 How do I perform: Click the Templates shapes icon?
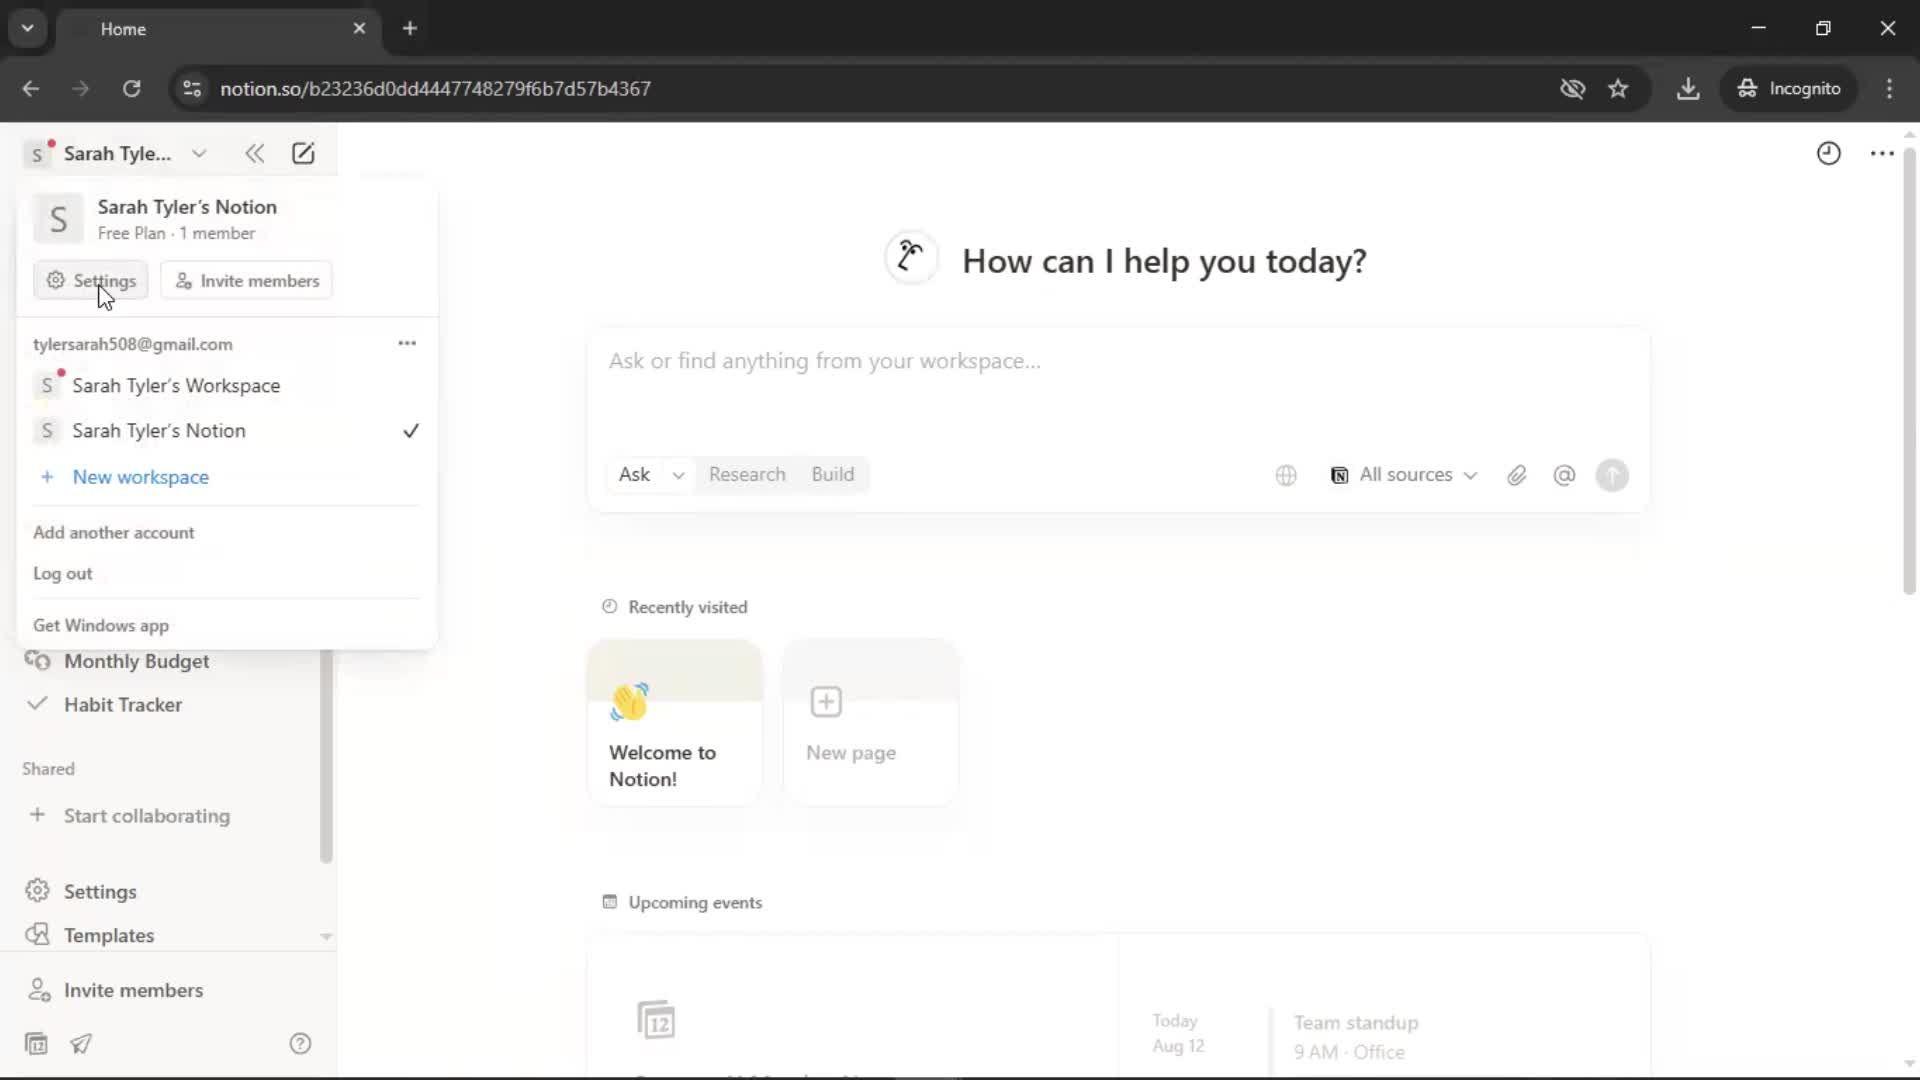pos(37,934)
